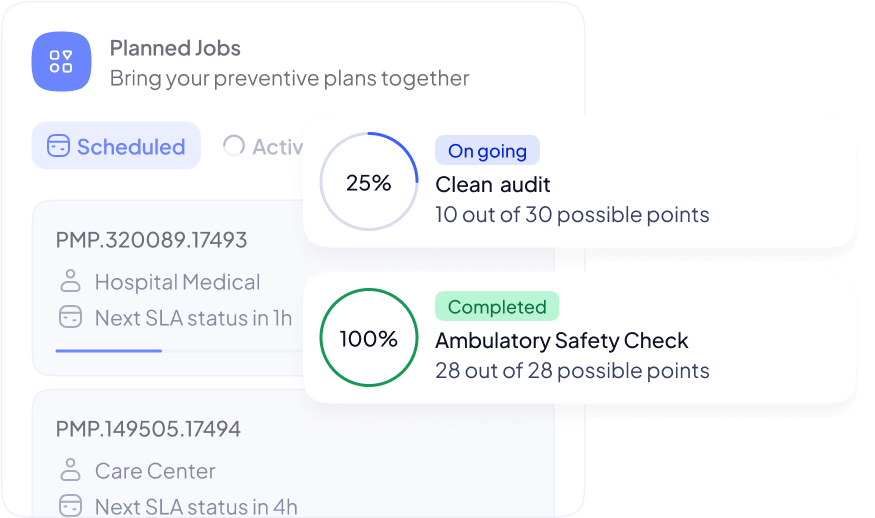The image size is (875, 518).
Task: Click 10 out of 30 possible points text
Action: click(x=572, y=214)
